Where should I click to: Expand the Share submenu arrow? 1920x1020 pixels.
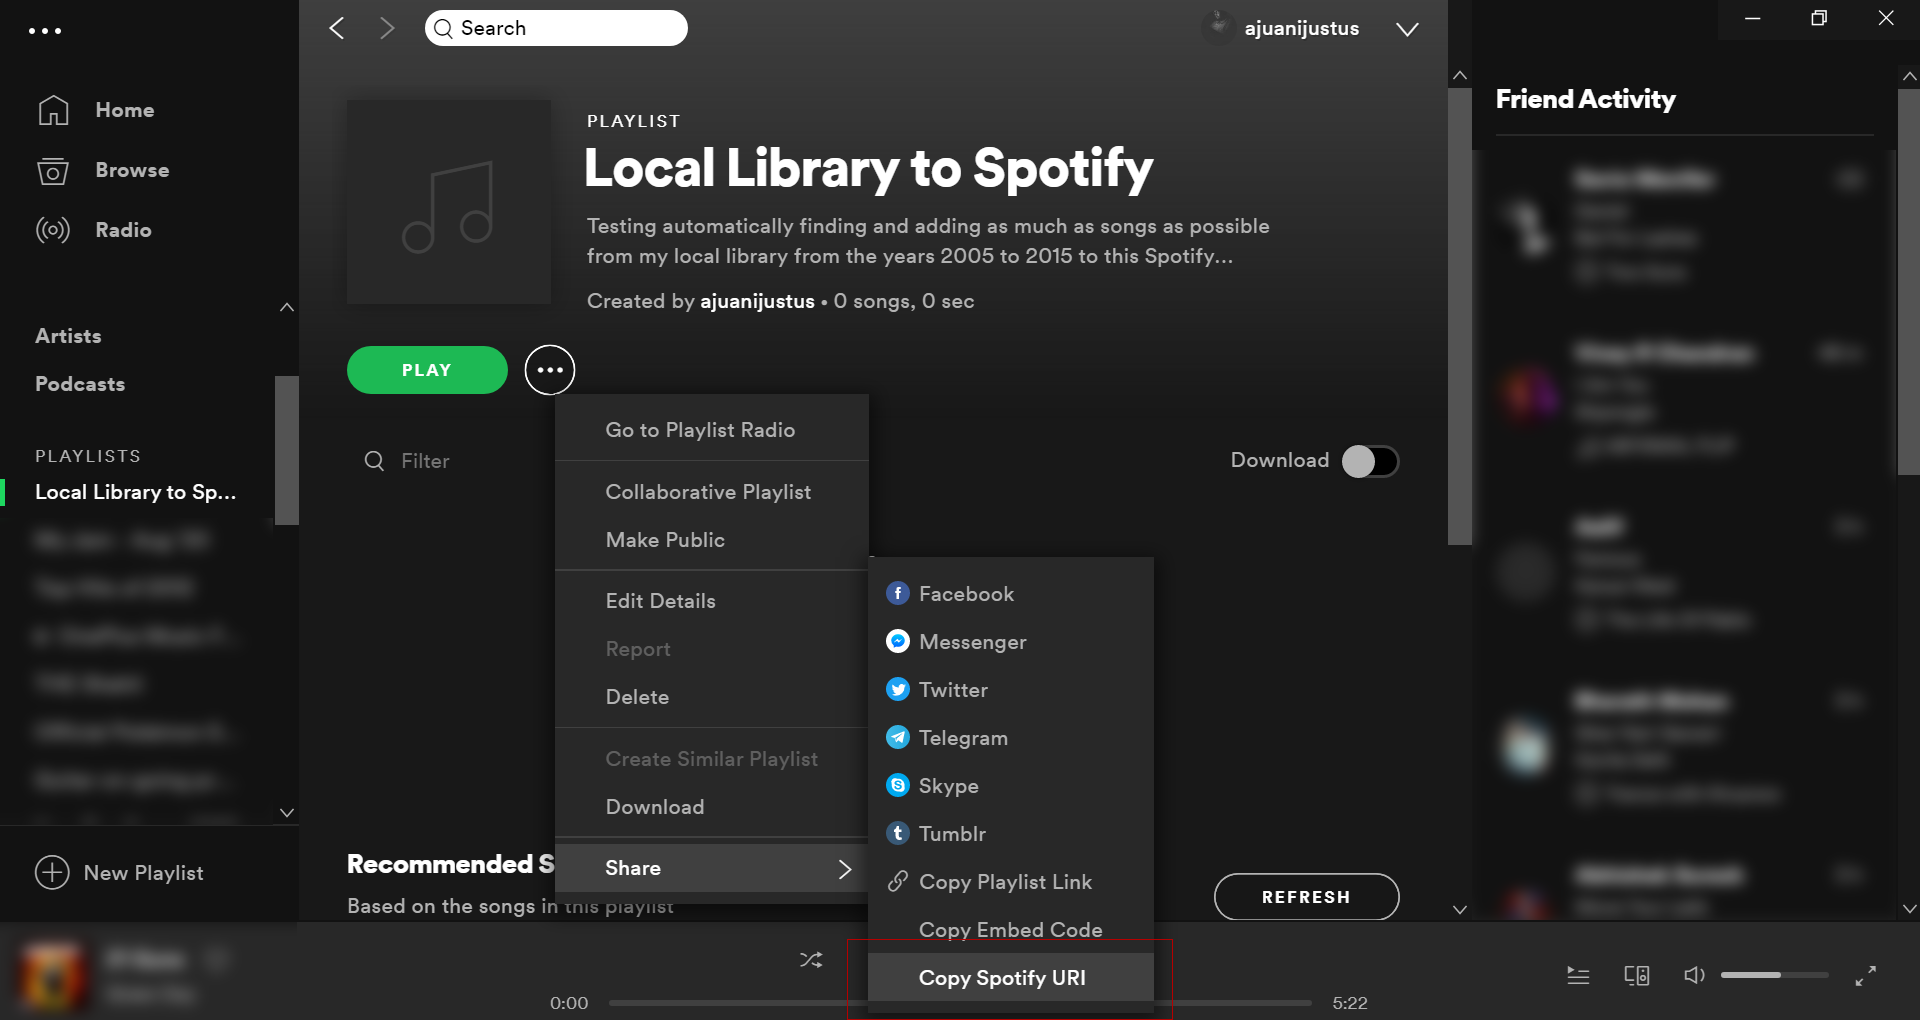click(845, 869)
